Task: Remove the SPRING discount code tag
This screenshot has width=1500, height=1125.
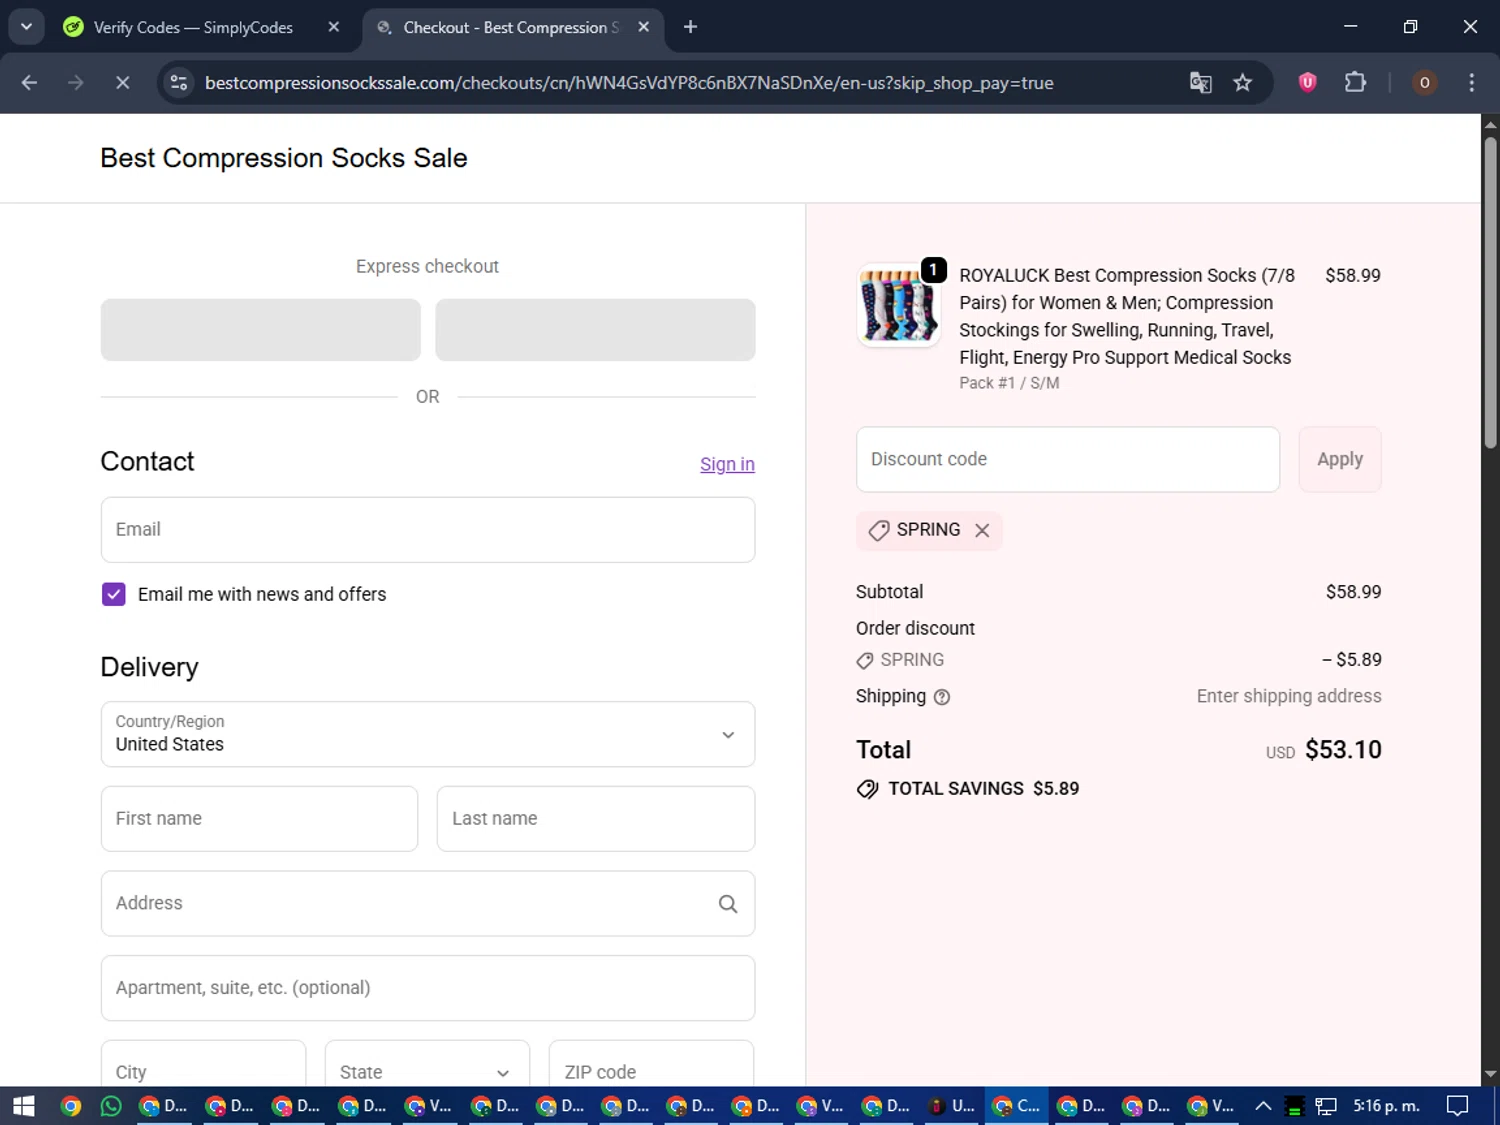Action: (982, 531)
